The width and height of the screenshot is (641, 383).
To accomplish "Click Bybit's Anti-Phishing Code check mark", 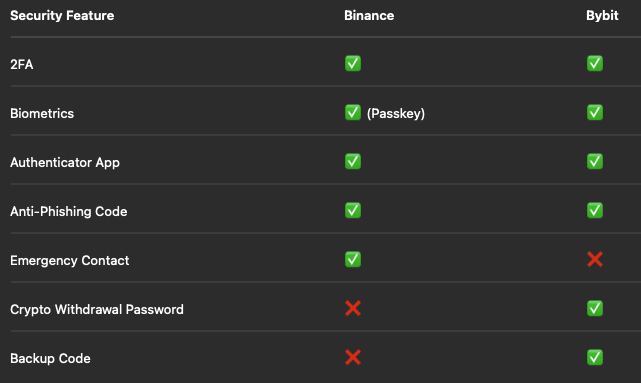I will click(x=595, y=211).
